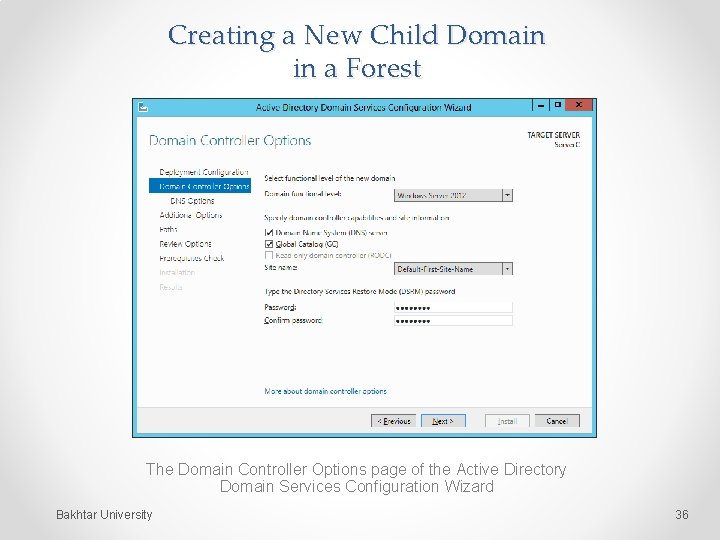
Task: Select Installation step in sidebar
Action: 177,272
